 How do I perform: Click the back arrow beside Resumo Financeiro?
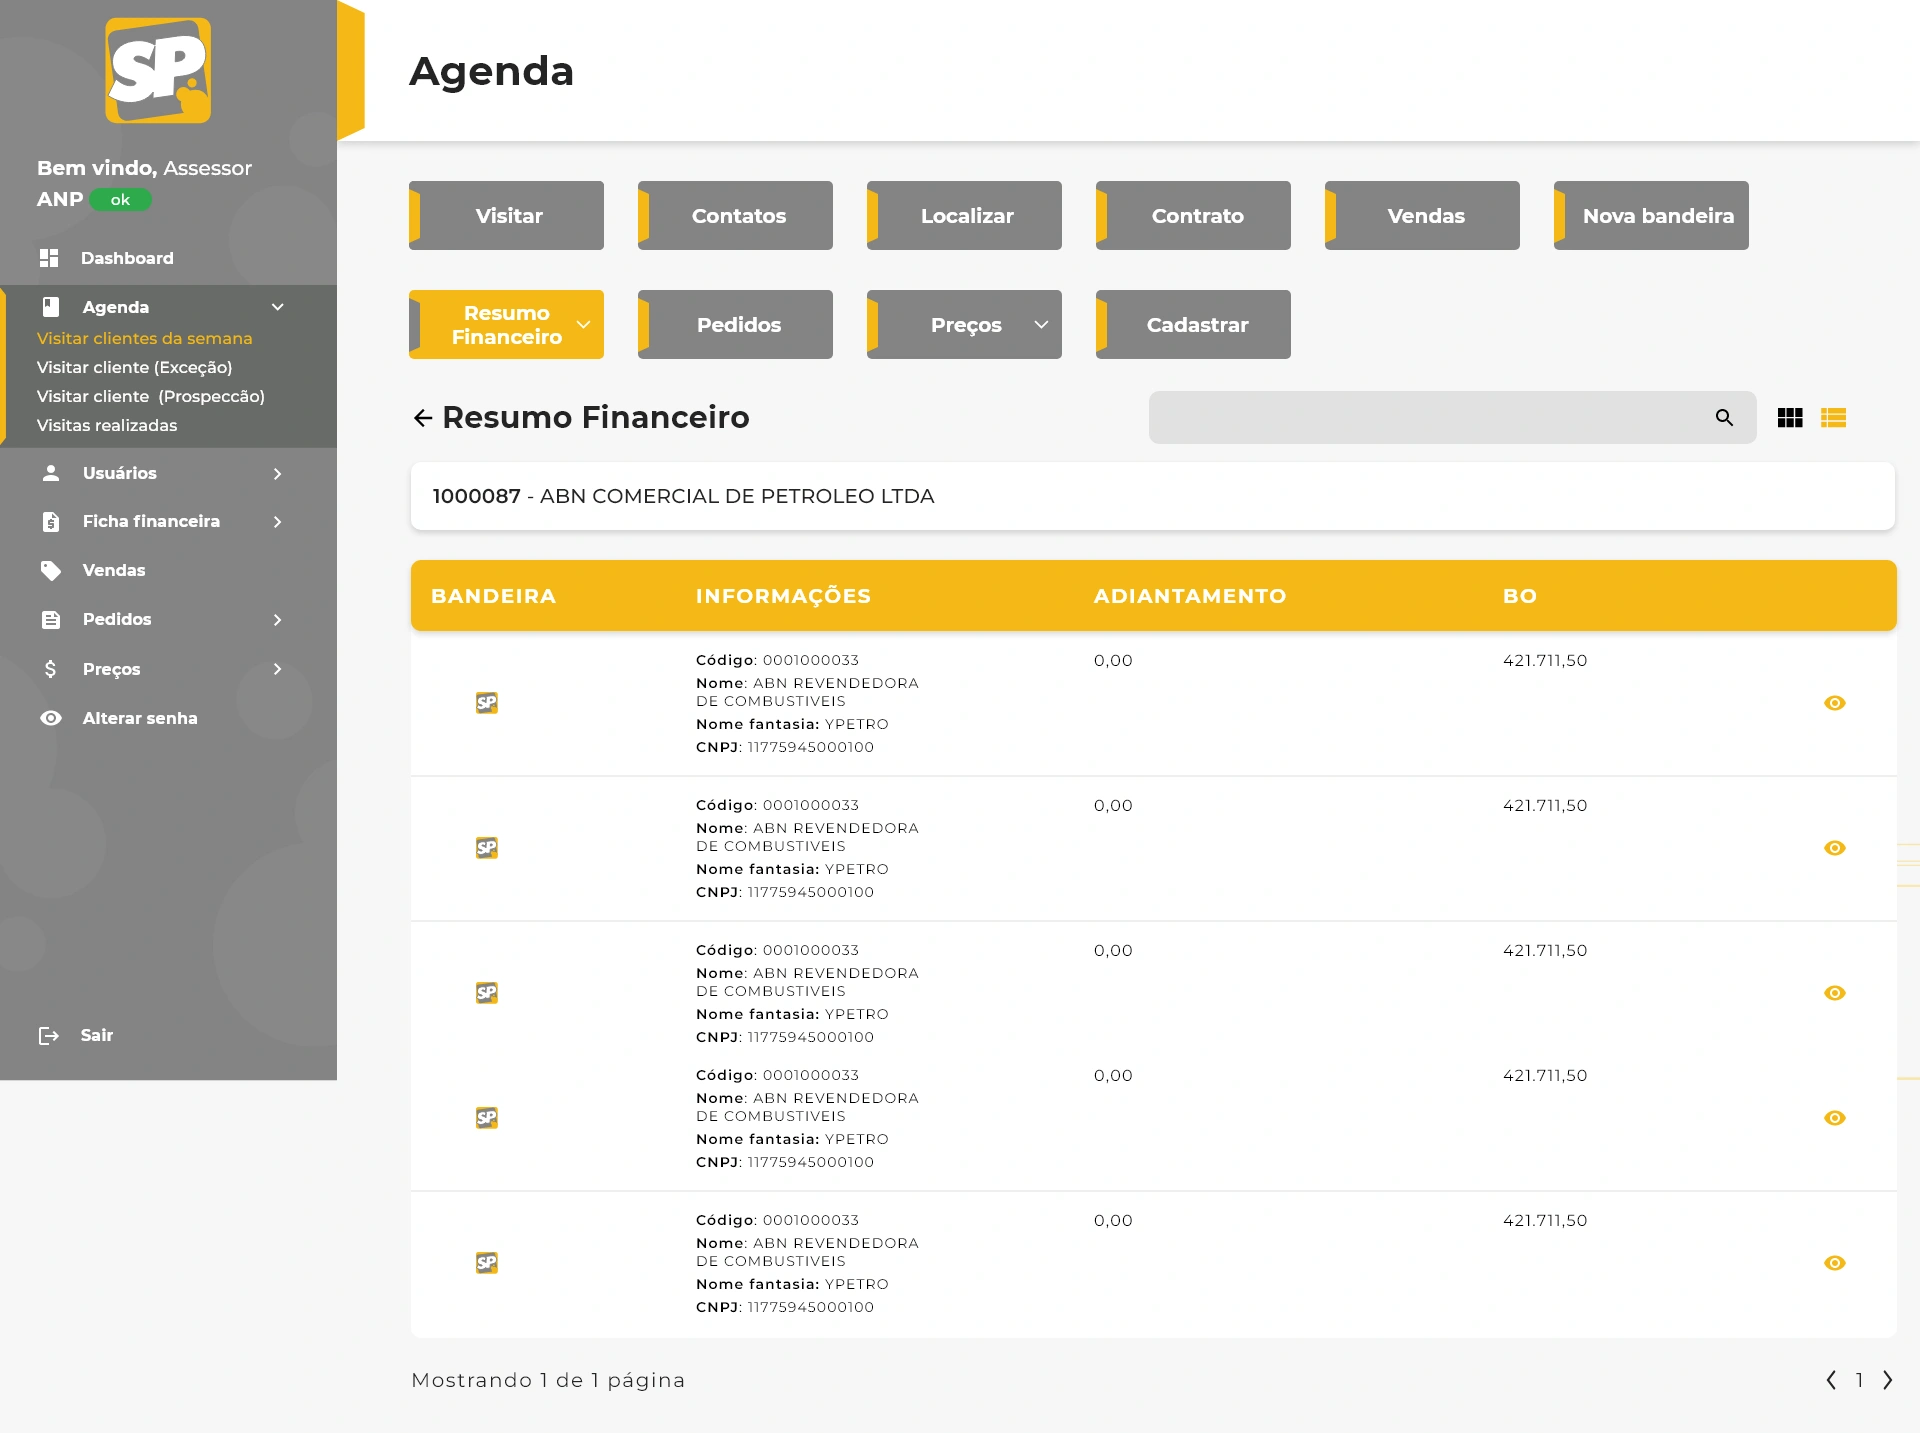[423, 418]
